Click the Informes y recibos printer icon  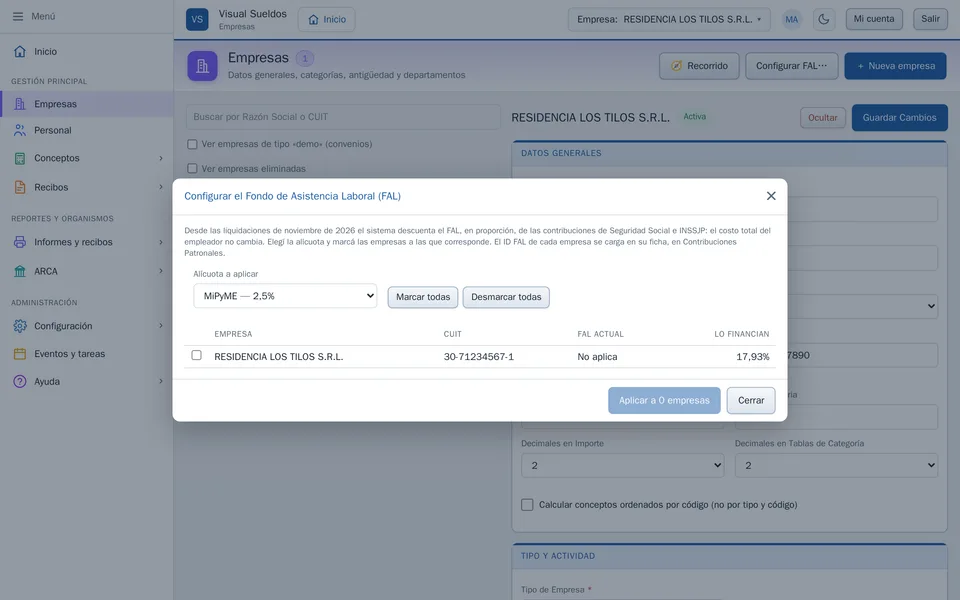(20, 242)
